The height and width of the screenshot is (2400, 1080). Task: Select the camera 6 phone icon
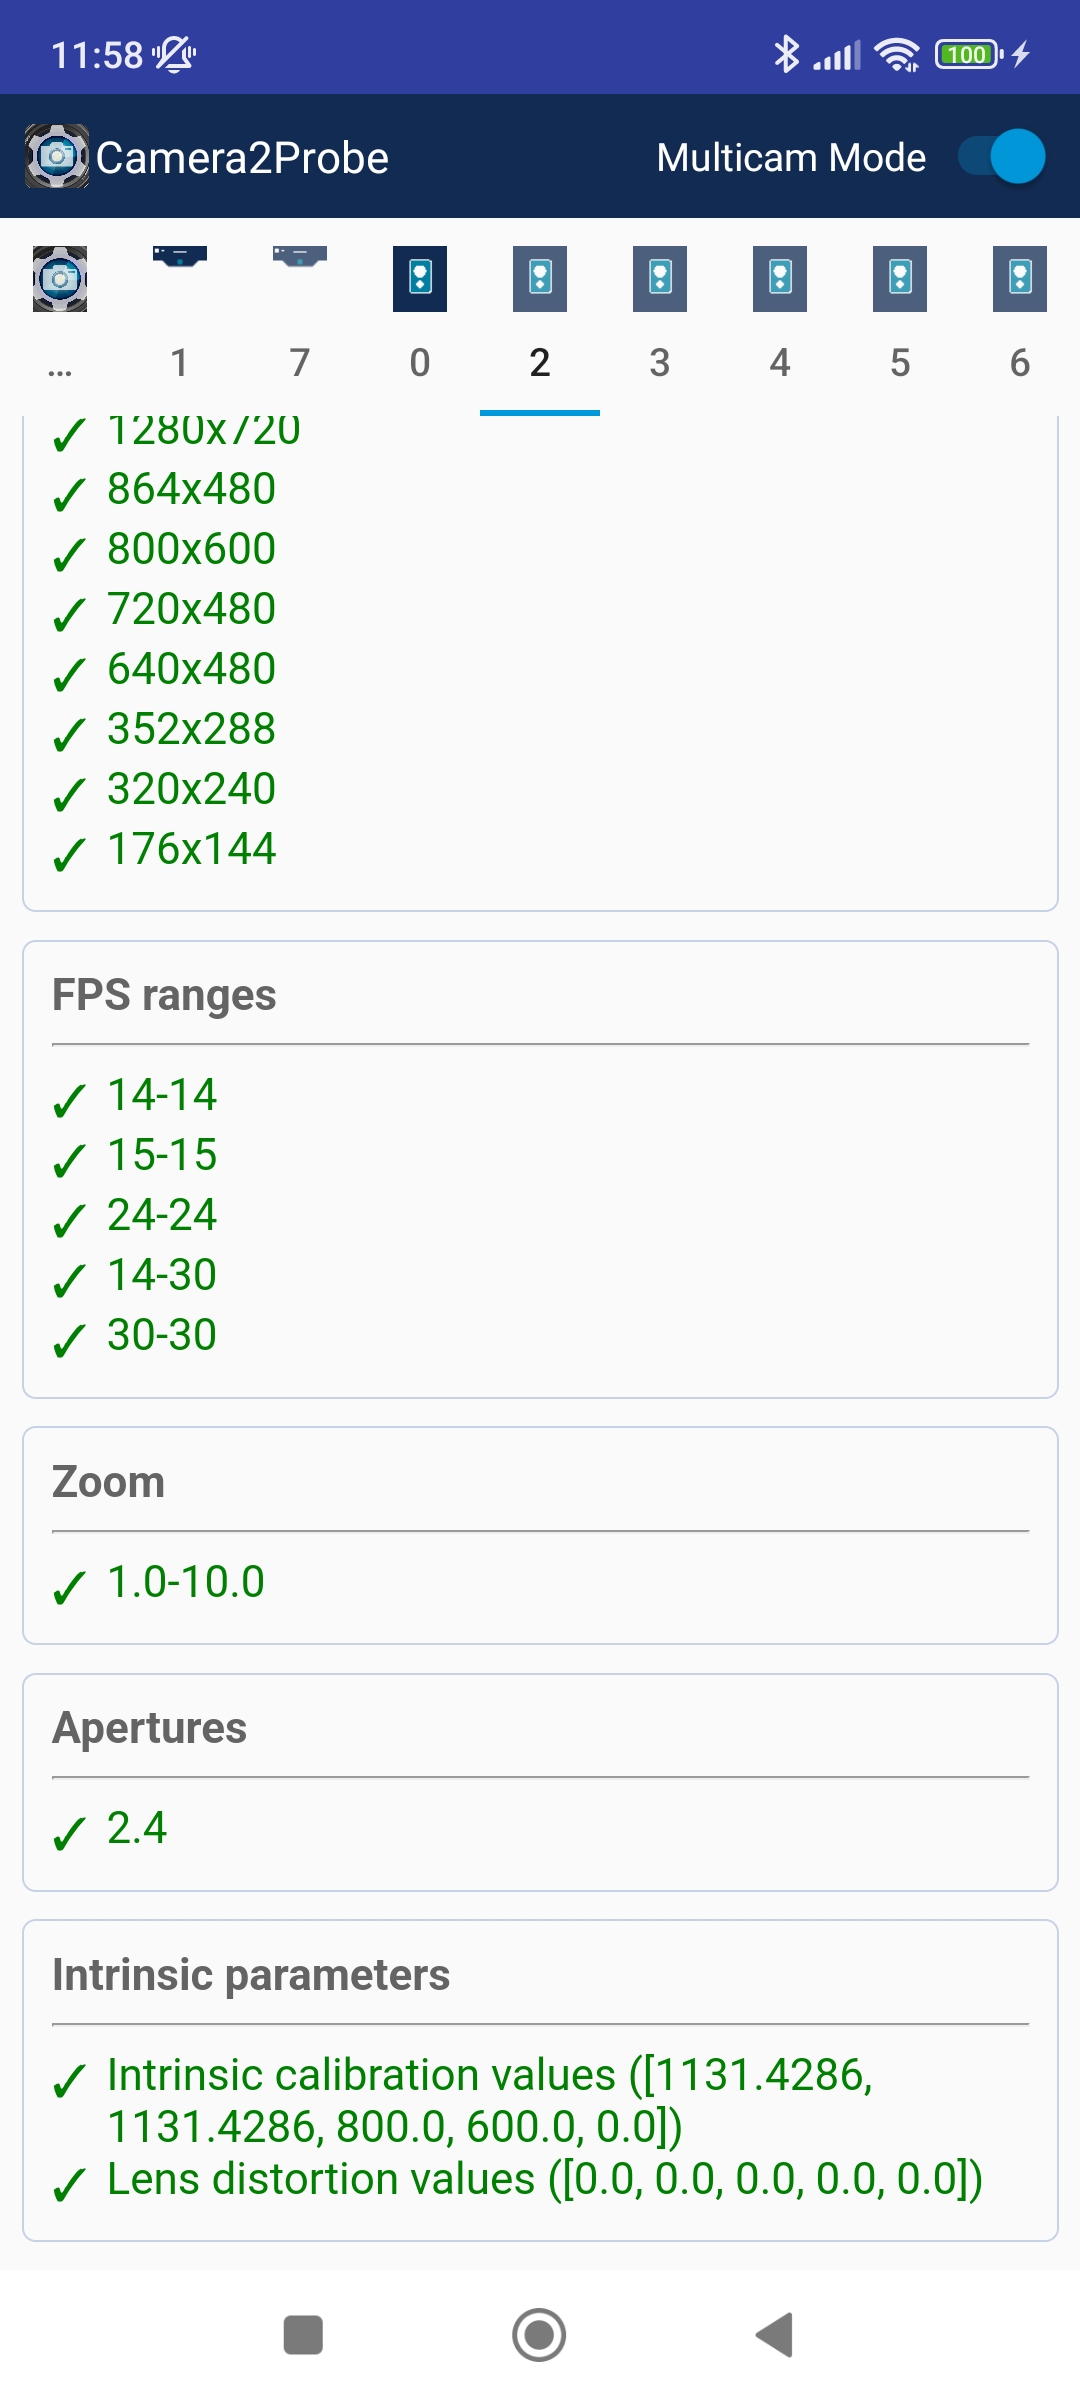pos(1020,278)
